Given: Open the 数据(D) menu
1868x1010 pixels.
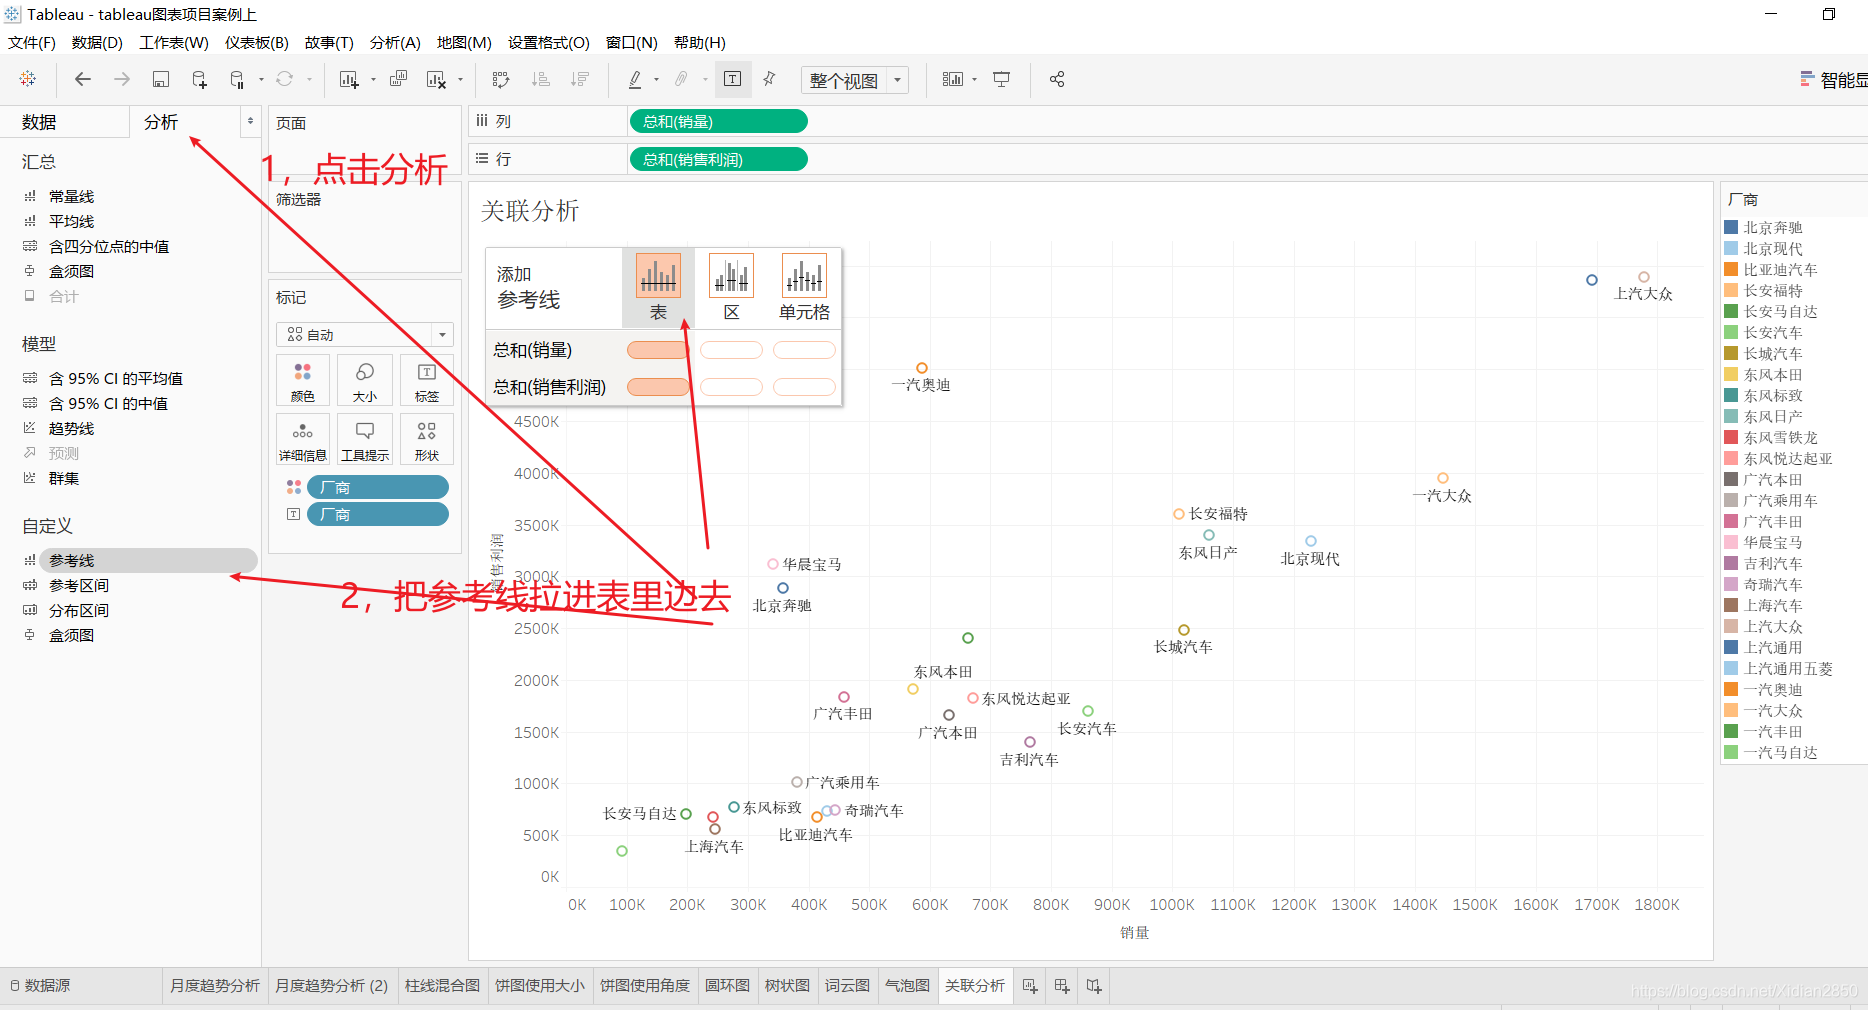Looking at the screenshot, I should [97, 42].
